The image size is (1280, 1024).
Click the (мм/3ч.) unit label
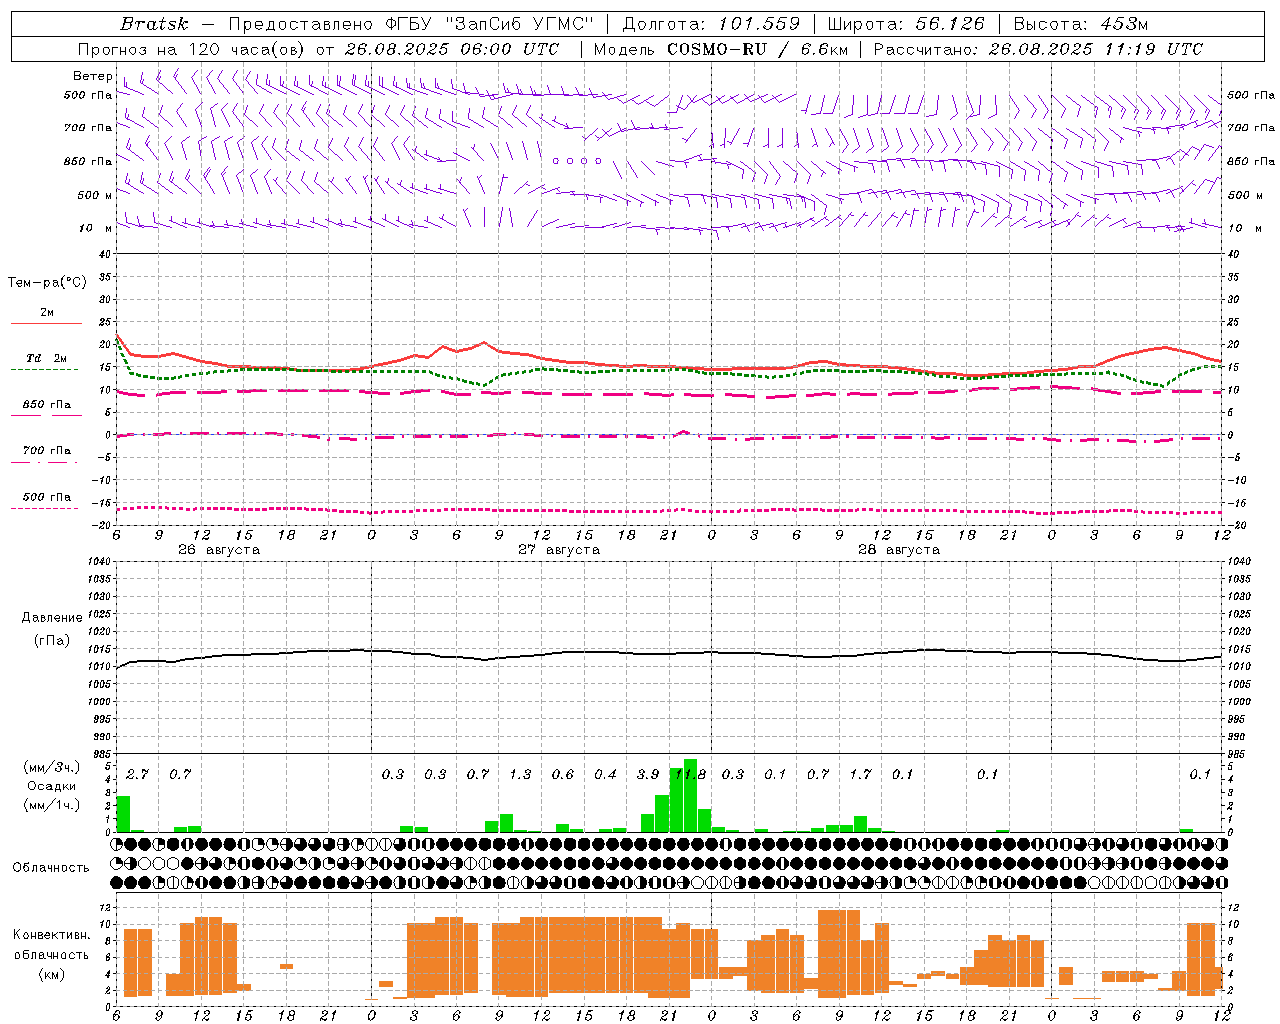[x=52, y=768]
